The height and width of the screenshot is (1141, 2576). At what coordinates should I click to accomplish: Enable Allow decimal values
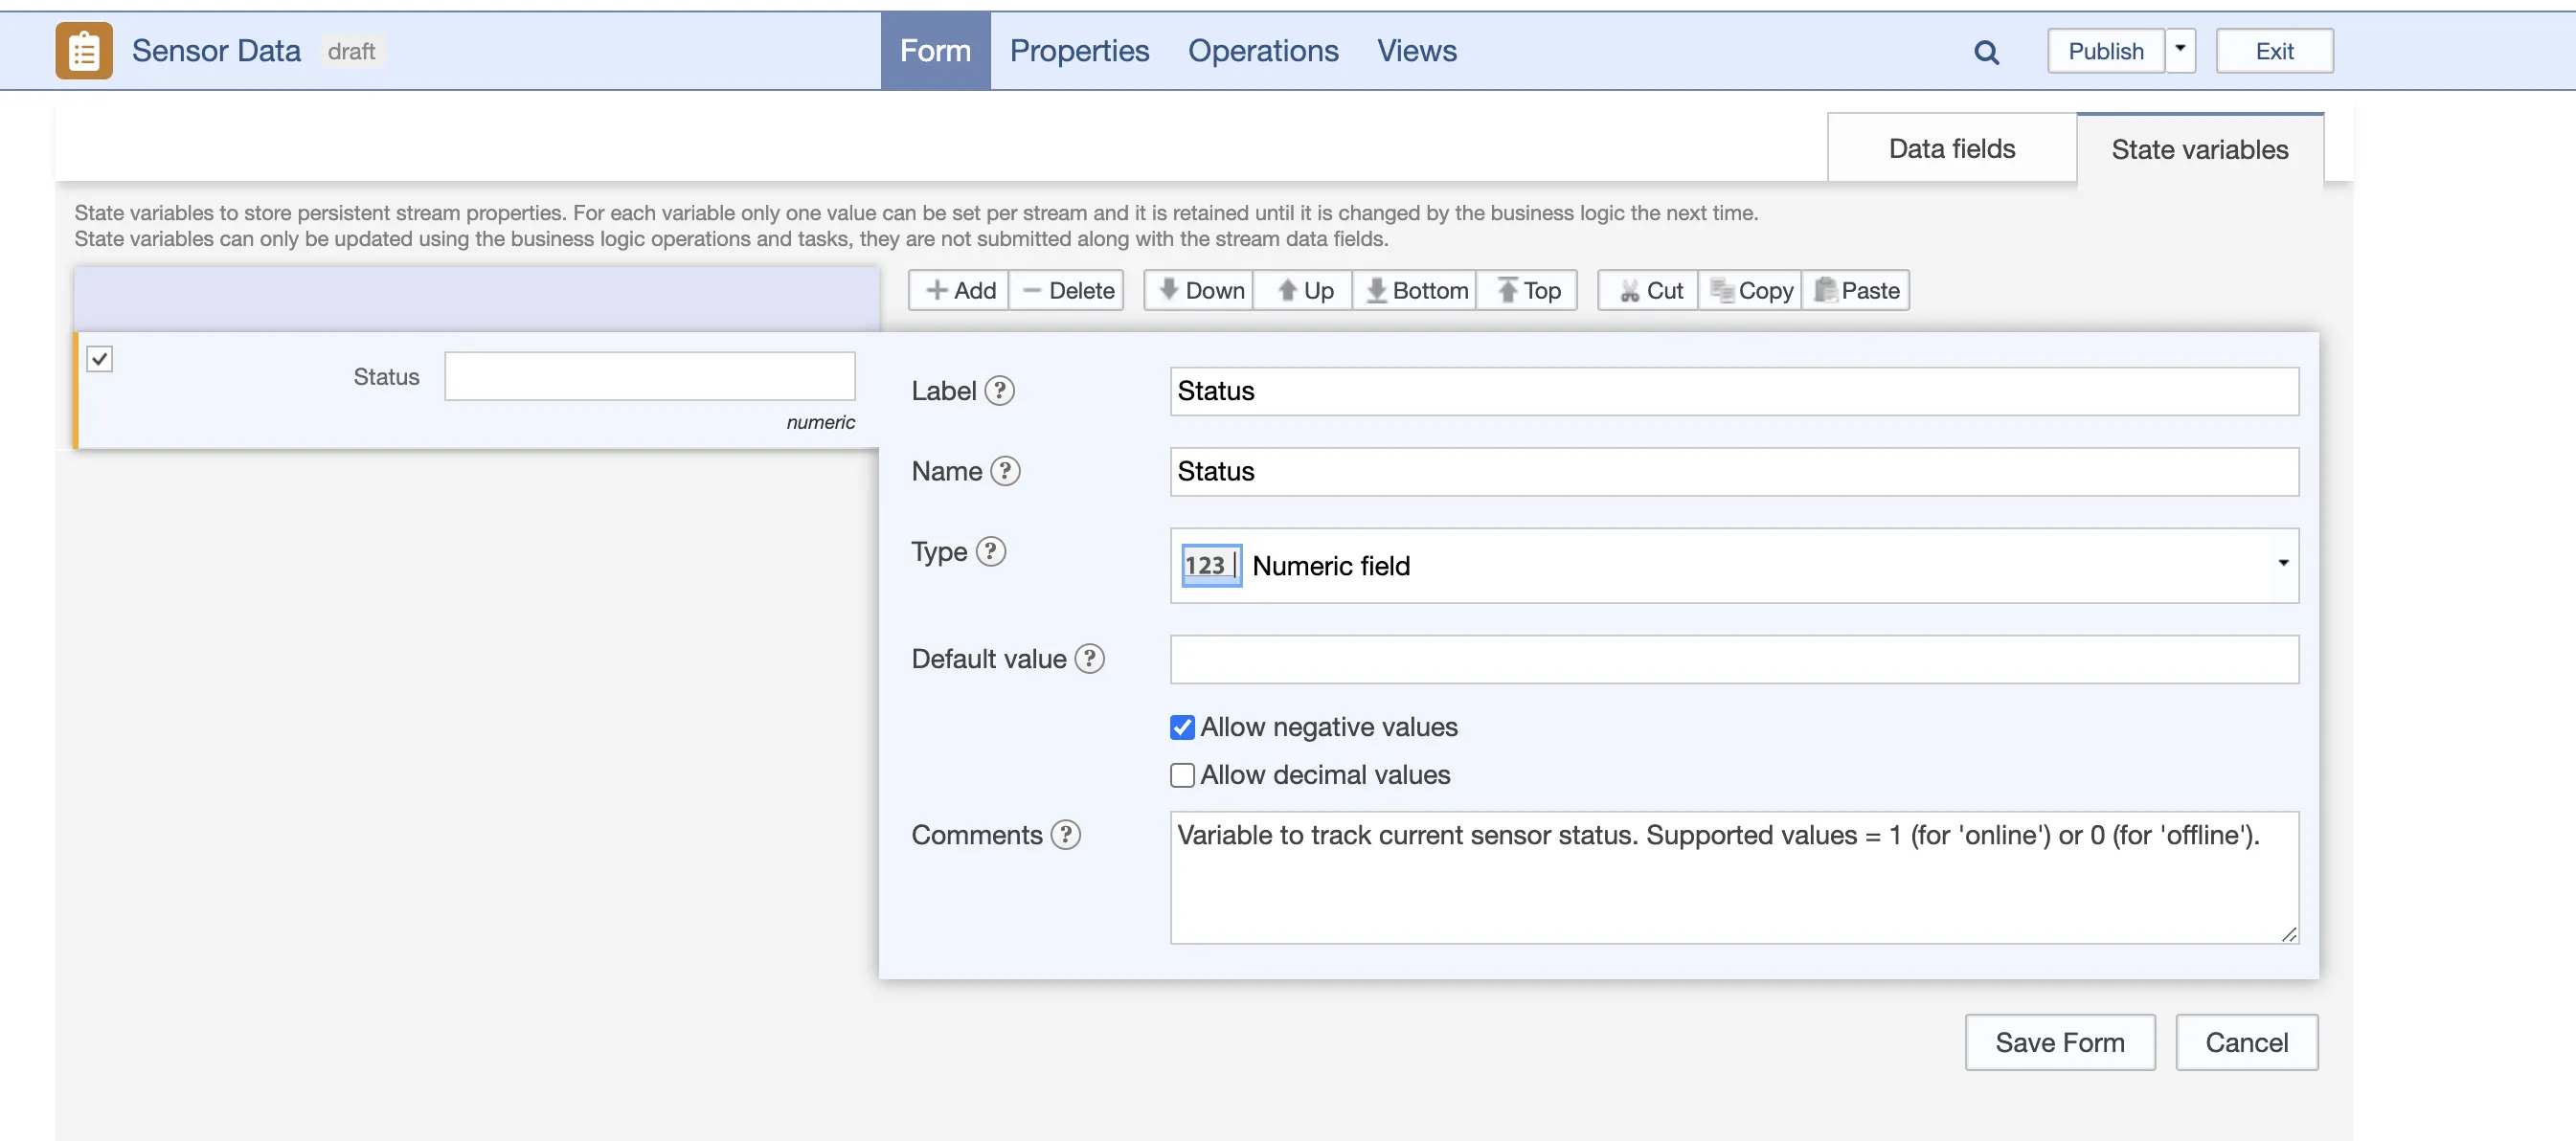point(1182,776)
